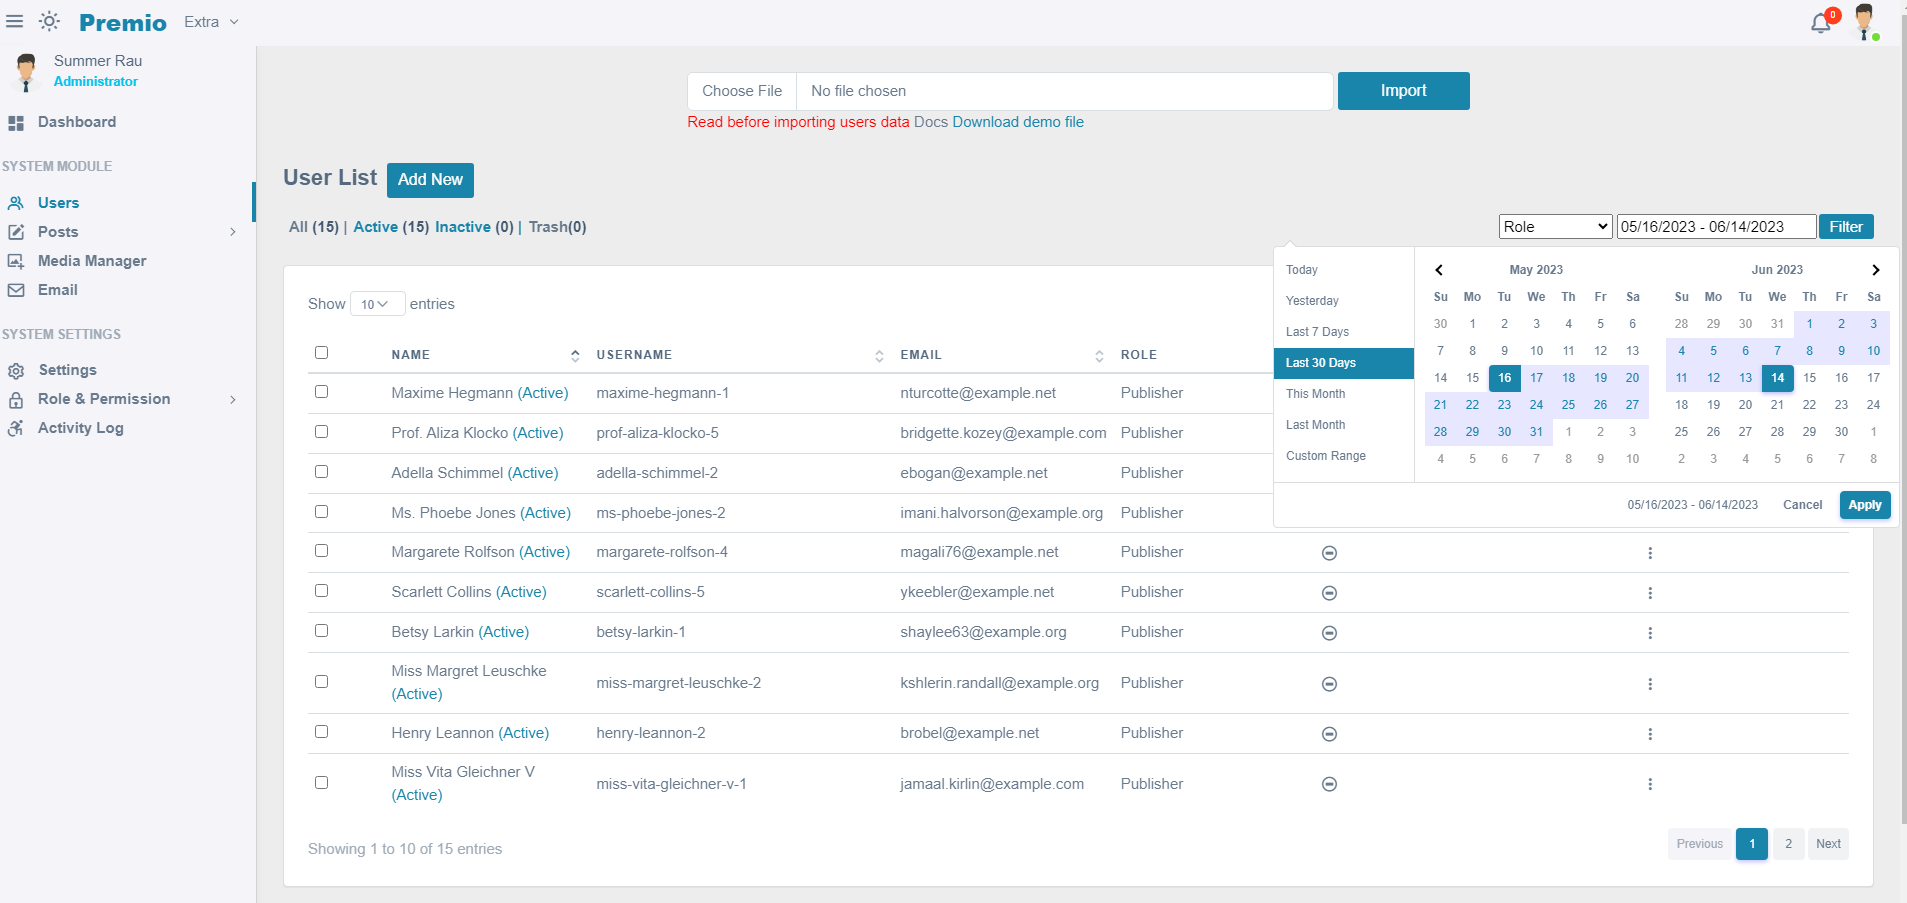Open Email from the sidebar
Screen dimensions: 1907x903
[x=57, y=290]
